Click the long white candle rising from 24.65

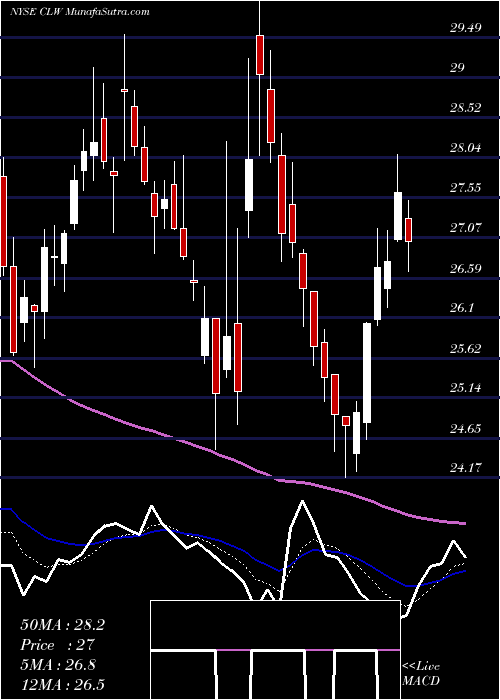pyautogui.click(x=367, y=373)
